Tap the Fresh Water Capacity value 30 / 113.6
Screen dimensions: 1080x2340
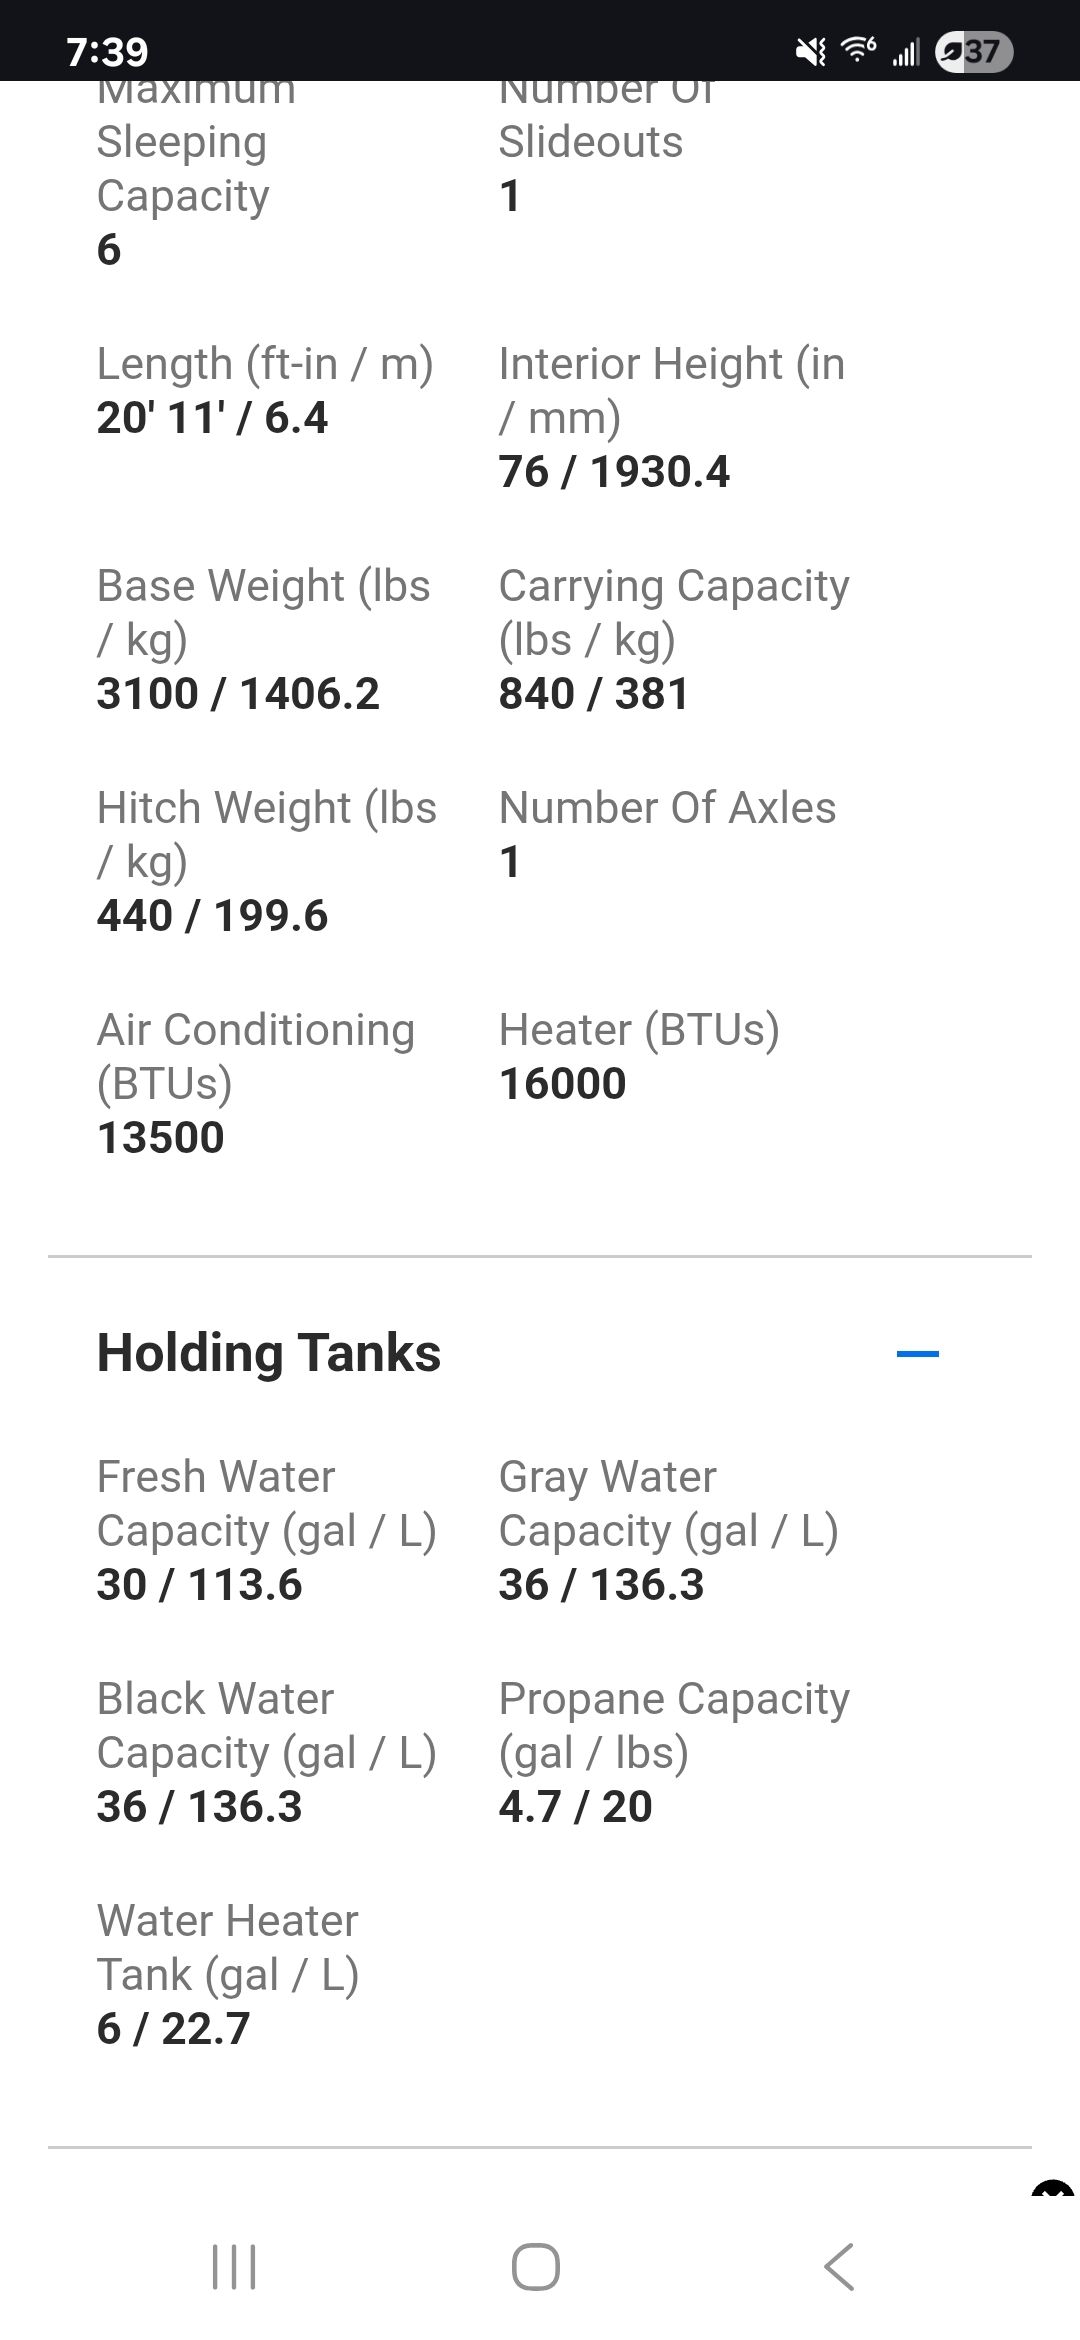tap(199, 1585)
